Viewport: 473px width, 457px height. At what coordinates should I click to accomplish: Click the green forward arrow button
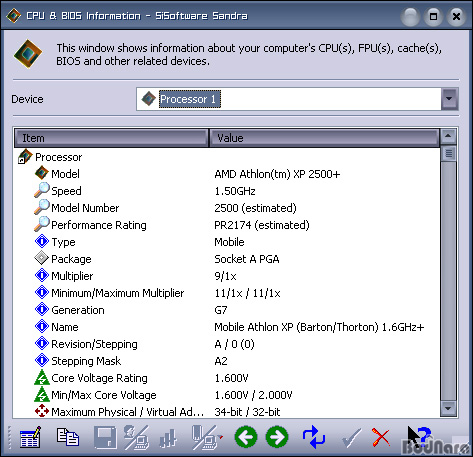[277, 437]
